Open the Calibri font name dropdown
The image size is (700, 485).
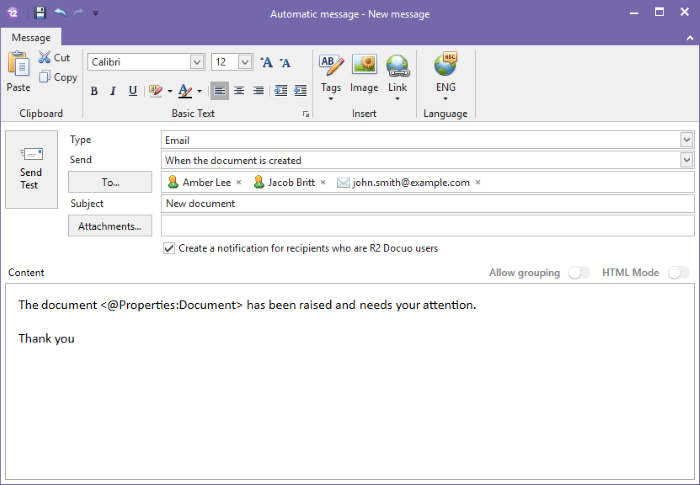point(197,62)
